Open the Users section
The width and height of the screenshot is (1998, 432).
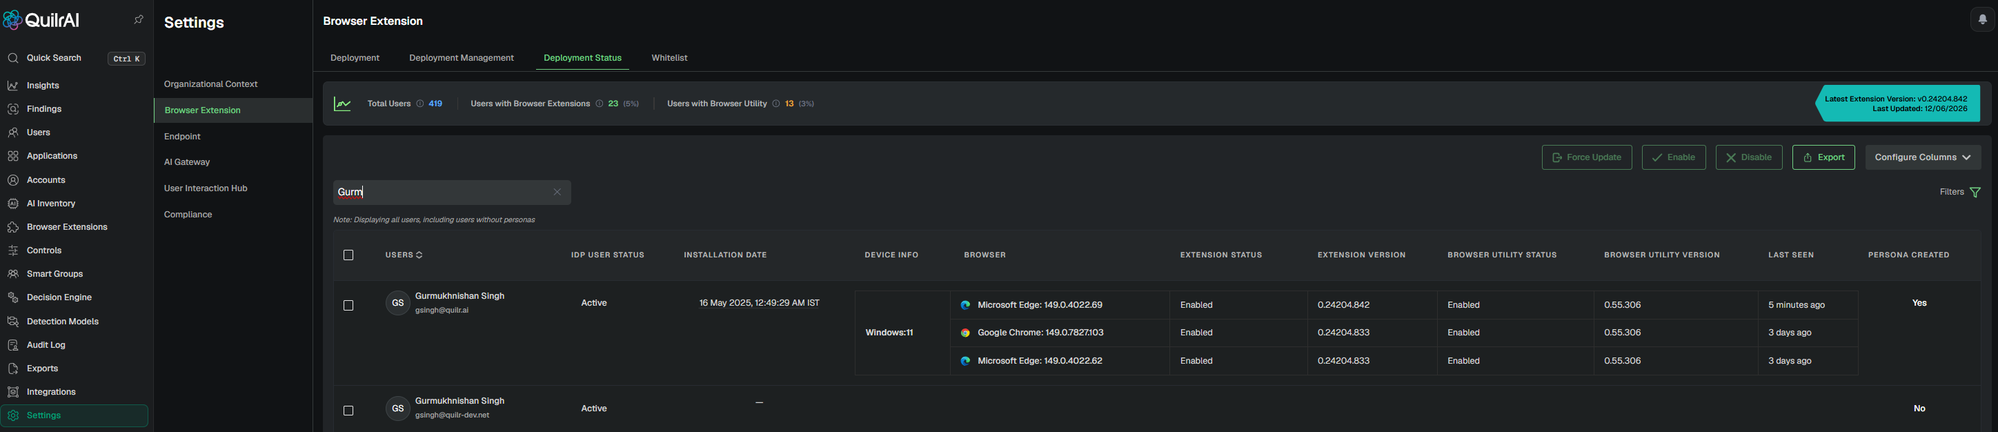tap(38, 133)
